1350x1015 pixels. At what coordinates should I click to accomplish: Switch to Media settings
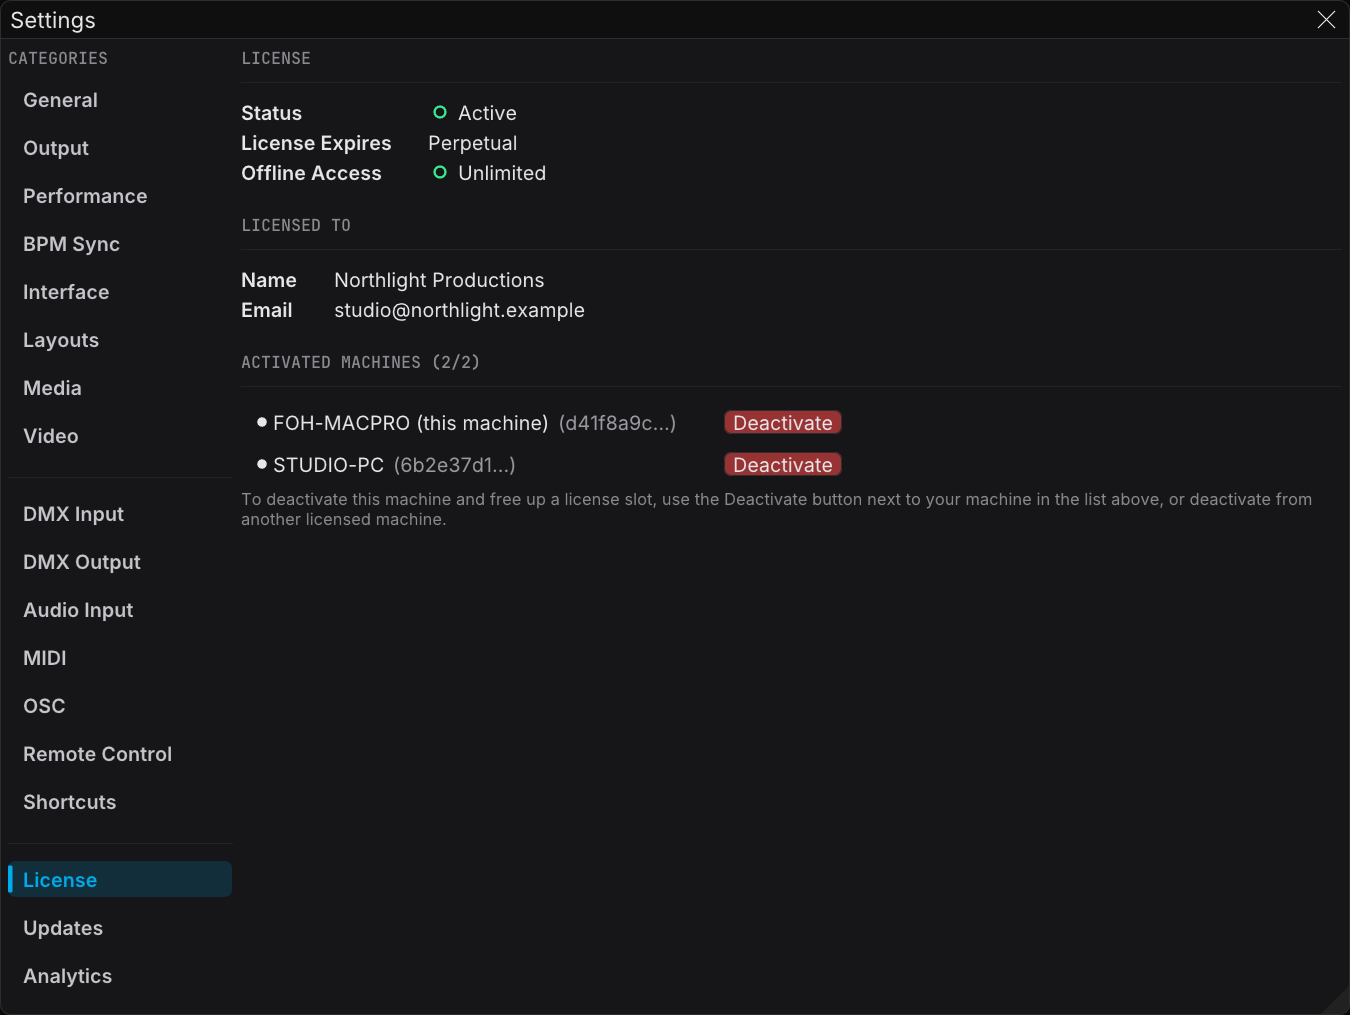pos(120,388)
